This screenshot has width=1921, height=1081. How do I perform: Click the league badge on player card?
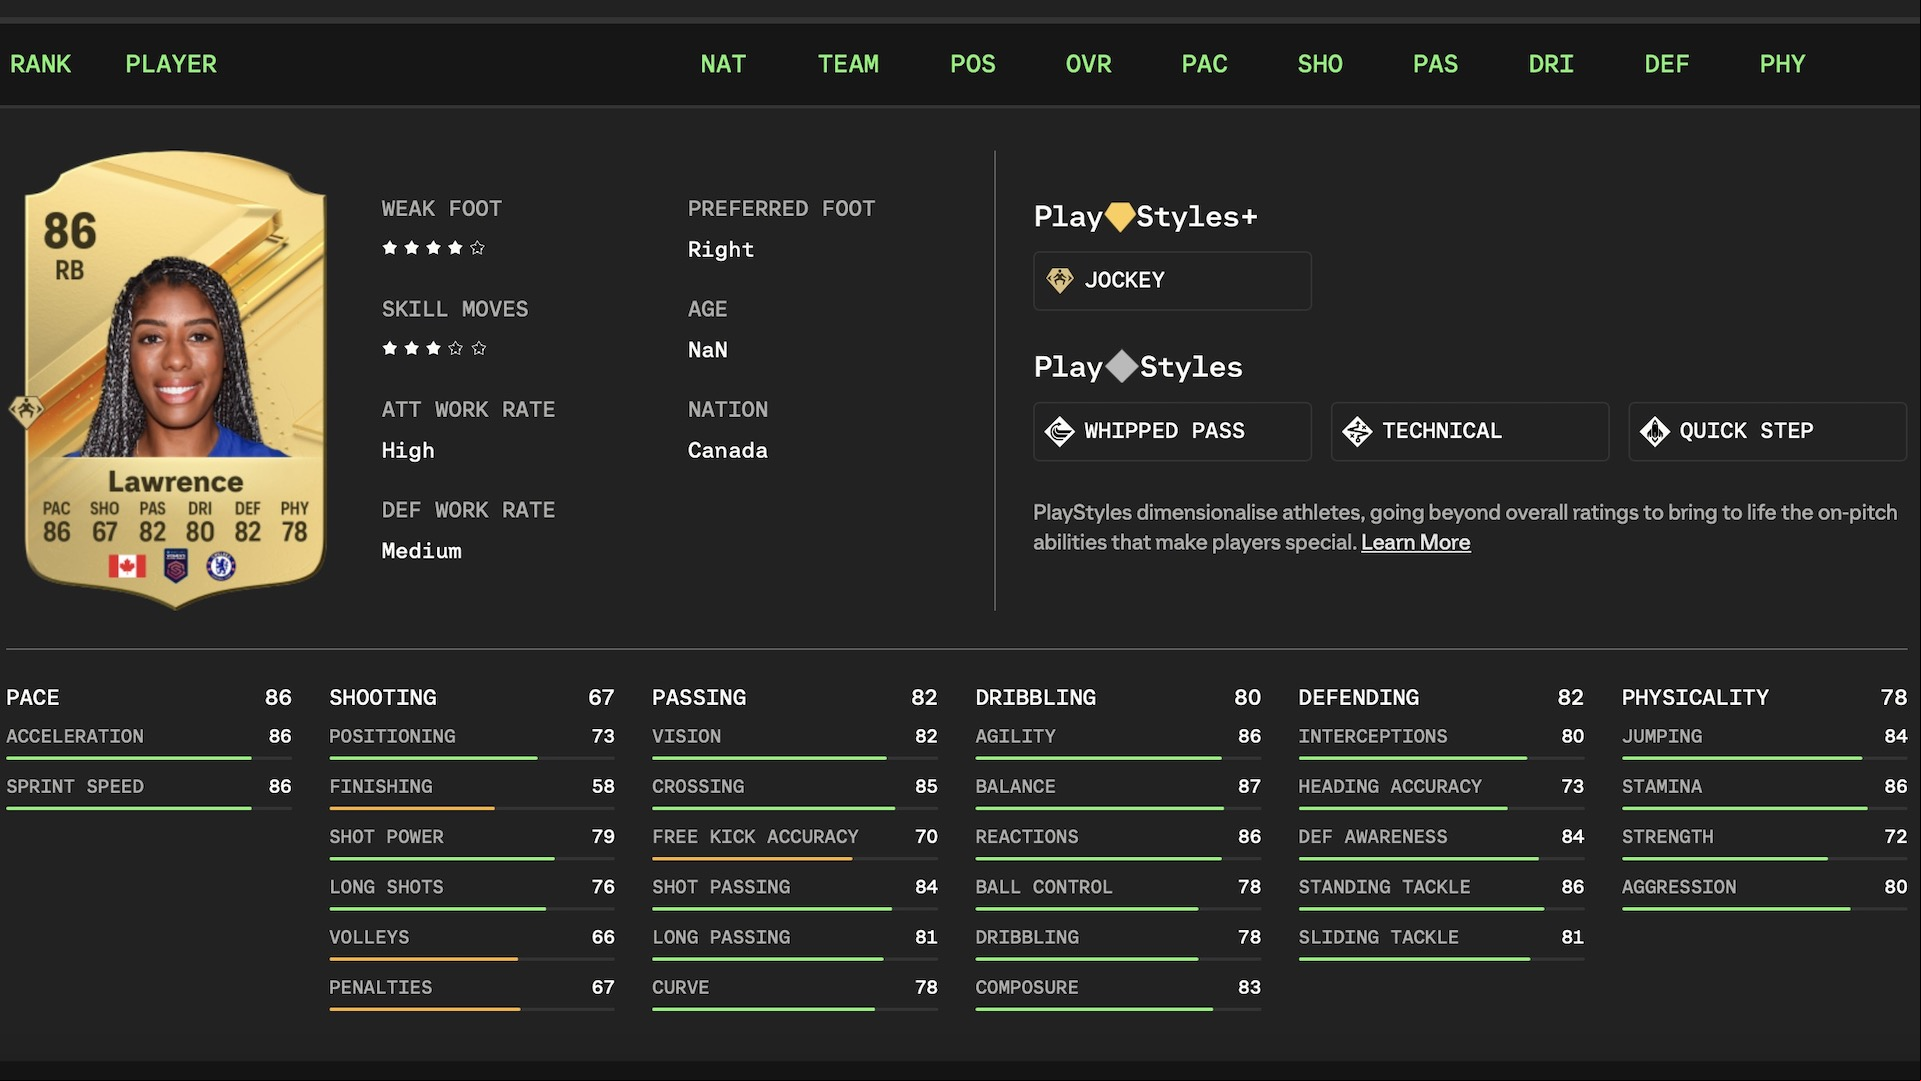(x=176, y=566)
